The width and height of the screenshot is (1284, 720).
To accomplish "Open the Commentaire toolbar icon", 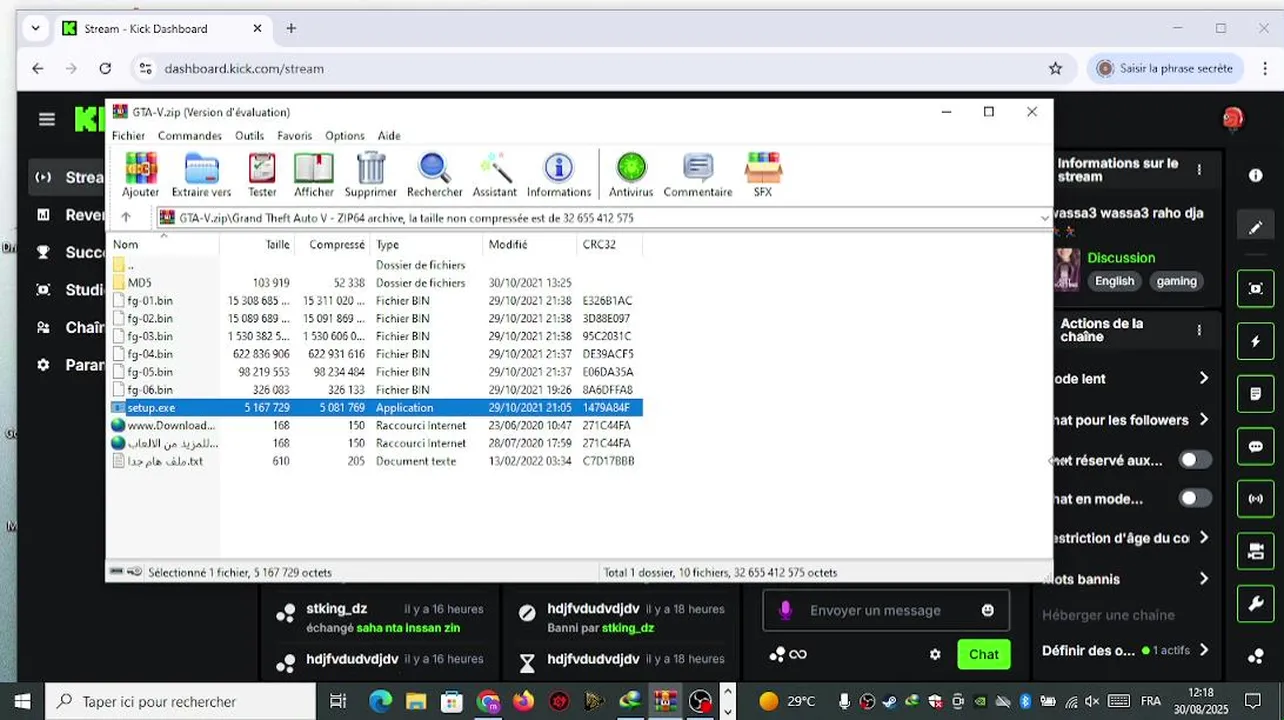I will 698,174.
